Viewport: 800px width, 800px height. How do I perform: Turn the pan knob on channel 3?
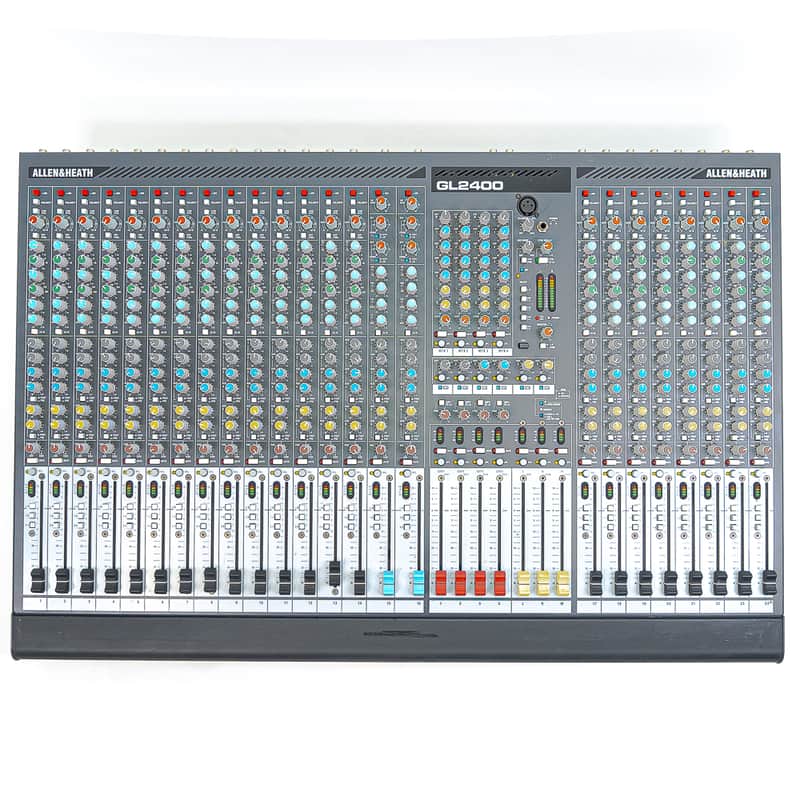[x=81, y=446]
